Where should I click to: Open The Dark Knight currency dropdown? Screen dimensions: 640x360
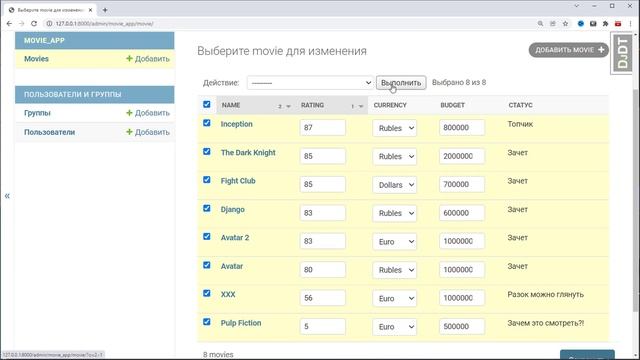pyautogui.click(x=394, y=156)
